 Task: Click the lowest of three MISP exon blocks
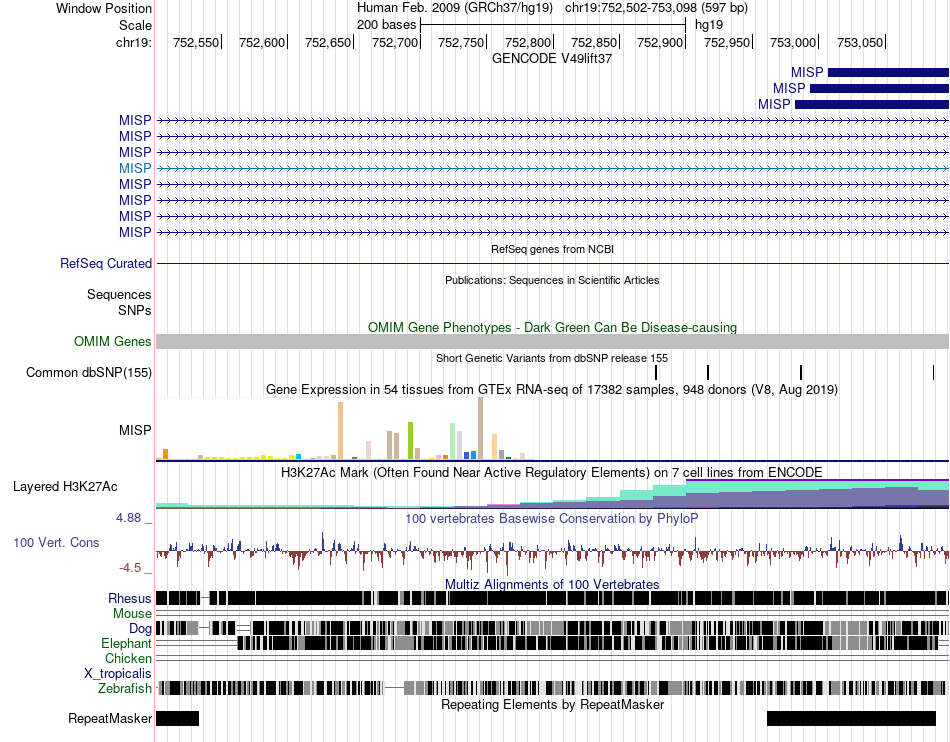(872, 105)
